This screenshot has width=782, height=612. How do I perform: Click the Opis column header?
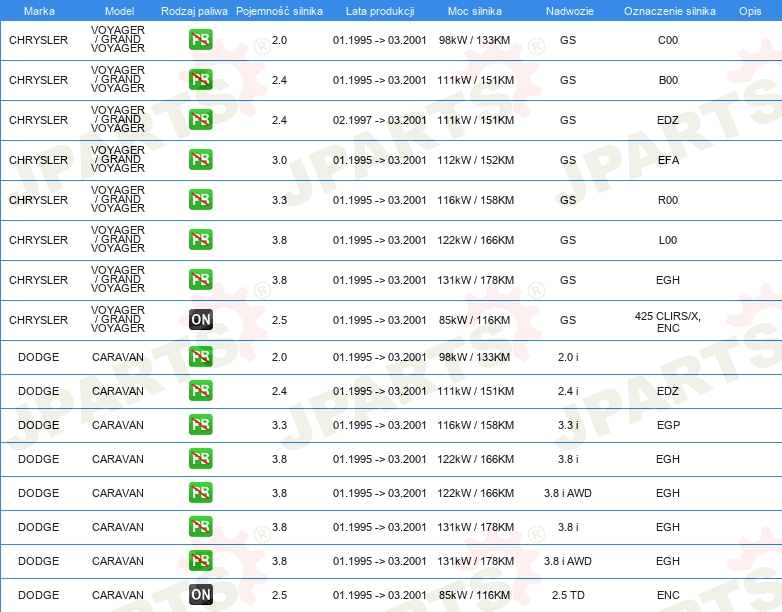point(750,11)
